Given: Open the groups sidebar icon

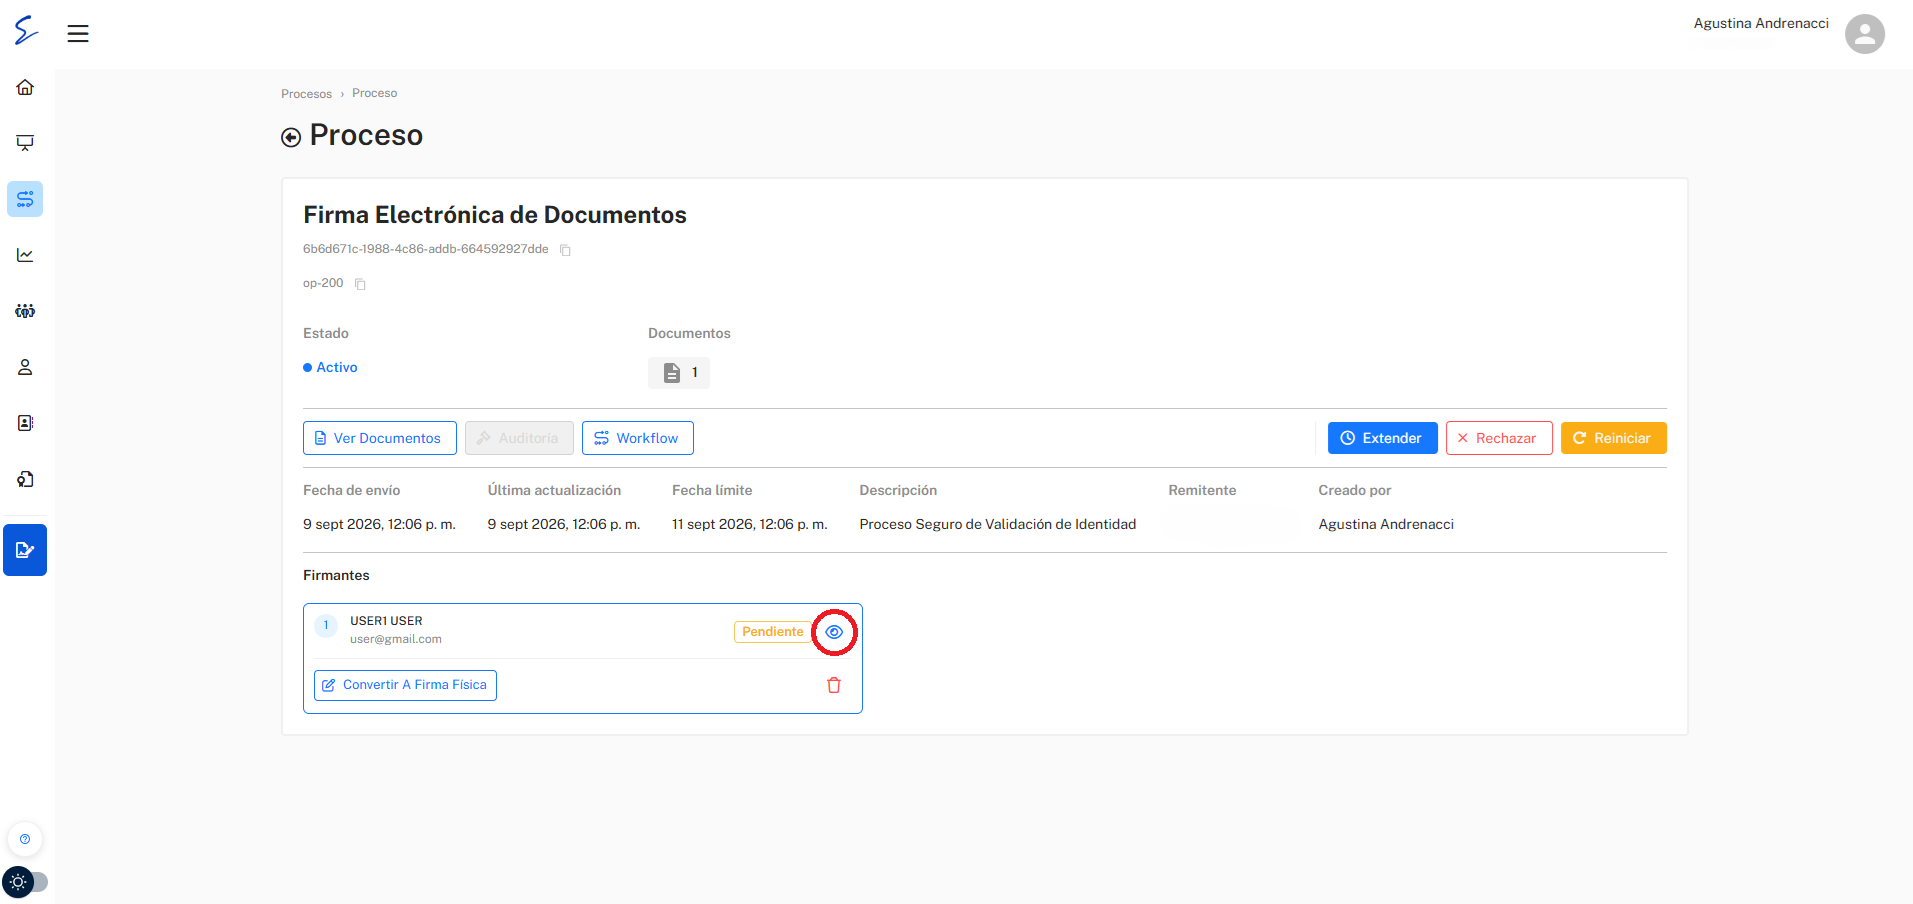Looking at the screenshot, I should (x=25, y=311).
